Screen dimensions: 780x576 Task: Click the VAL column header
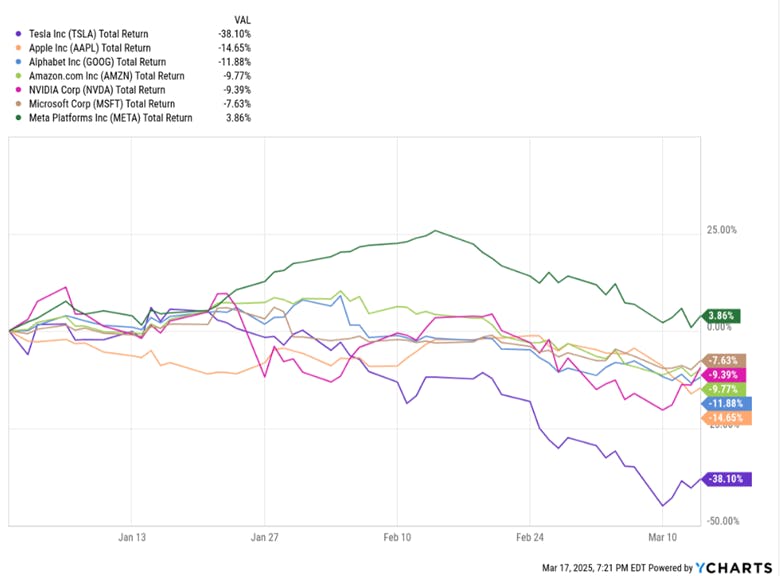[243, 19]
